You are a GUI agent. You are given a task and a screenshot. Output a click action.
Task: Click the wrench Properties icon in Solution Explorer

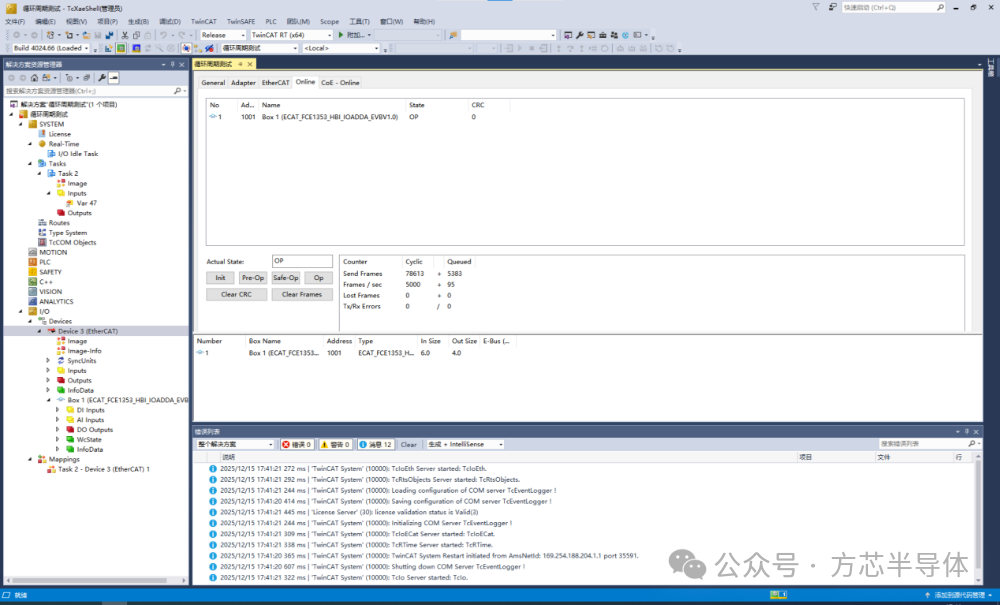(x=101, y=78)
